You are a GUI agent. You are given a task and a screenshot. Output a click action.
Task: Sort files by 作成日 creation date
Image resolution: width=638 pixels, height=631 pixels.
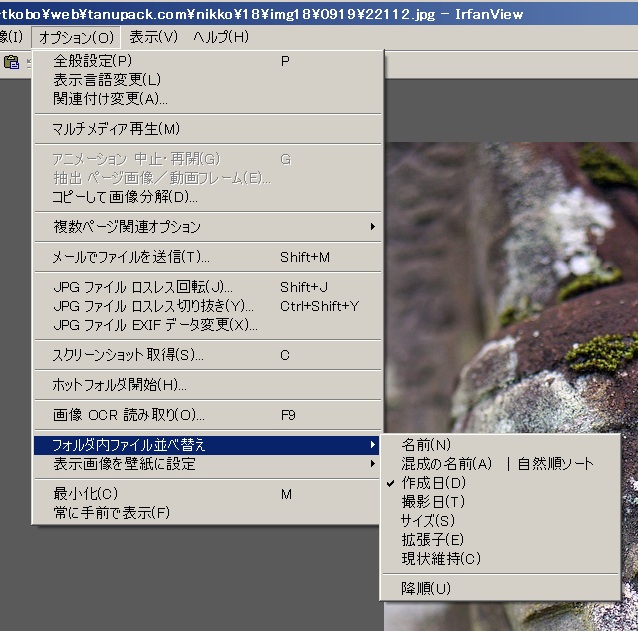click(x=433, y=483)
